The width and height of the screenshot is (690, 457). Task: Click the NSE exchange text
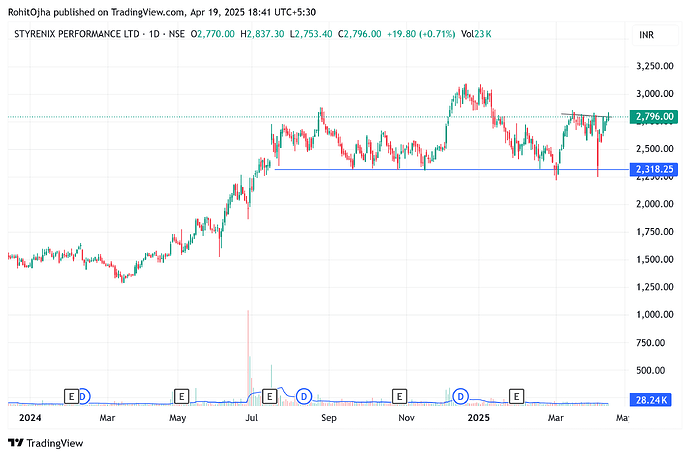pyautogui.click(x=177, y=34)
